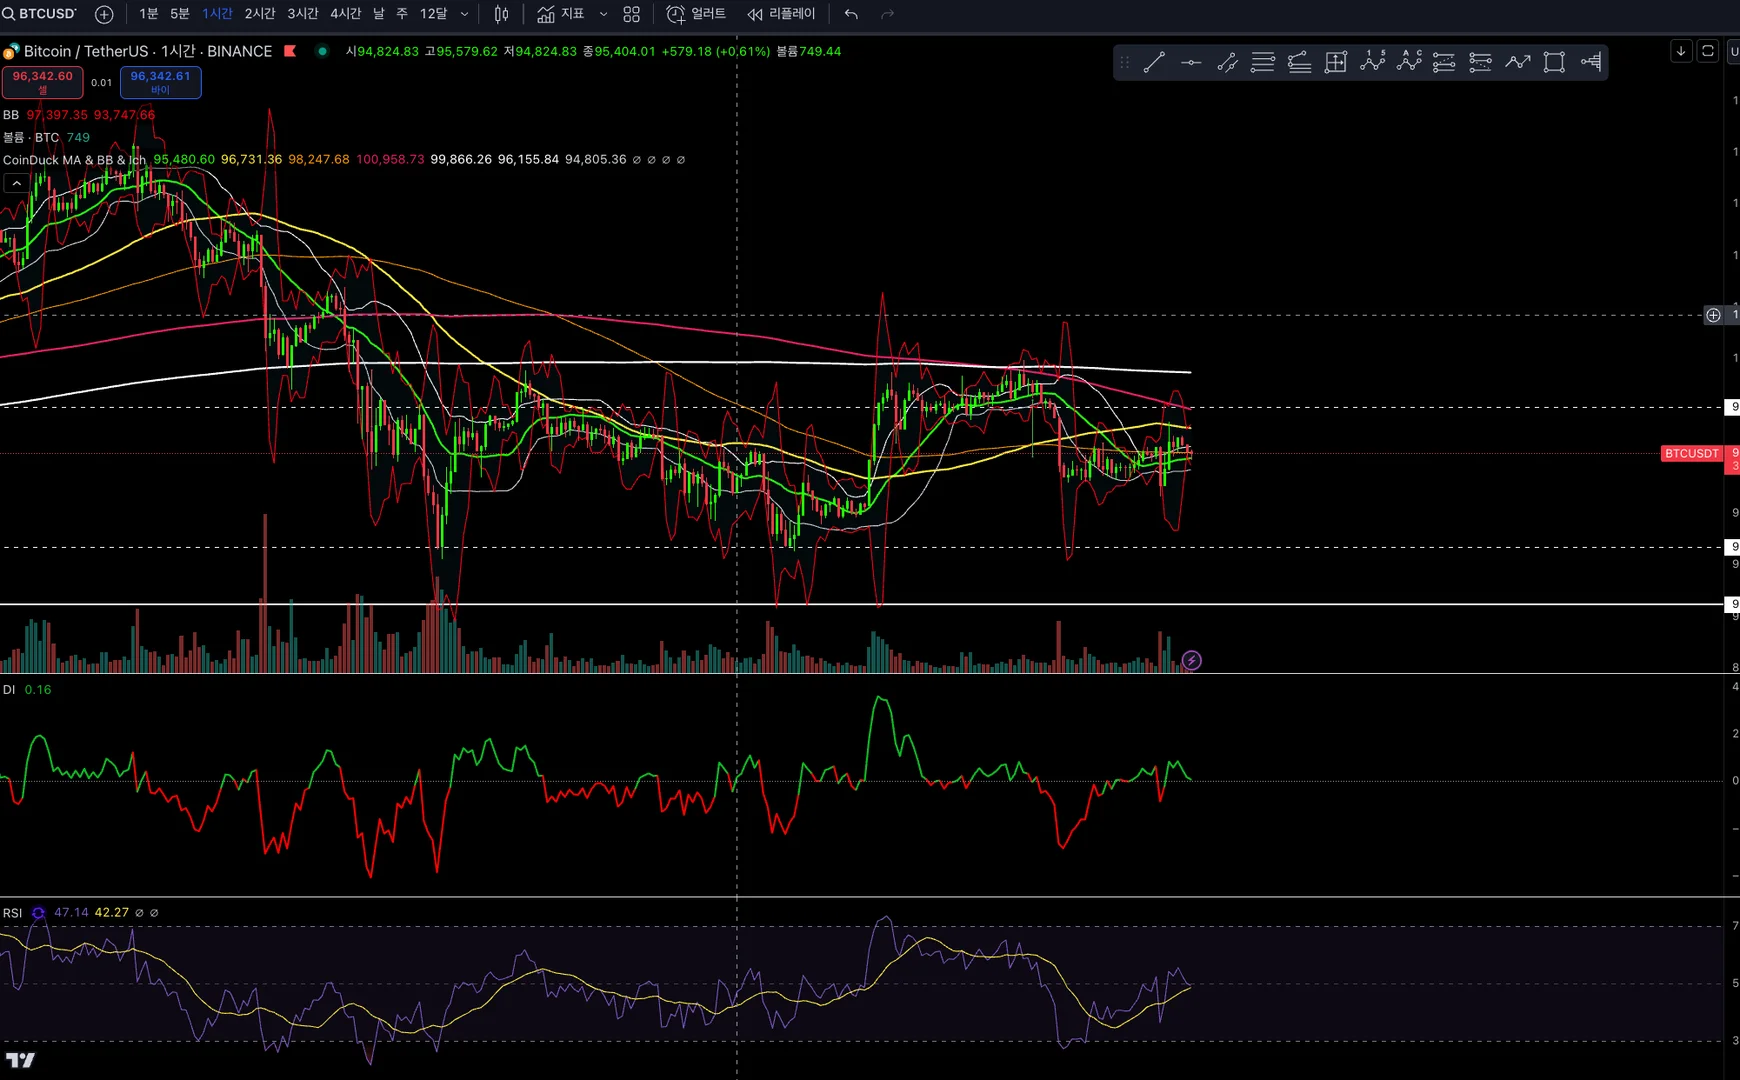Select the rectangle shape drawing tool
Image resolution: width=1740 pixels, height=1080 pixels.
[x=1554, y=62]
